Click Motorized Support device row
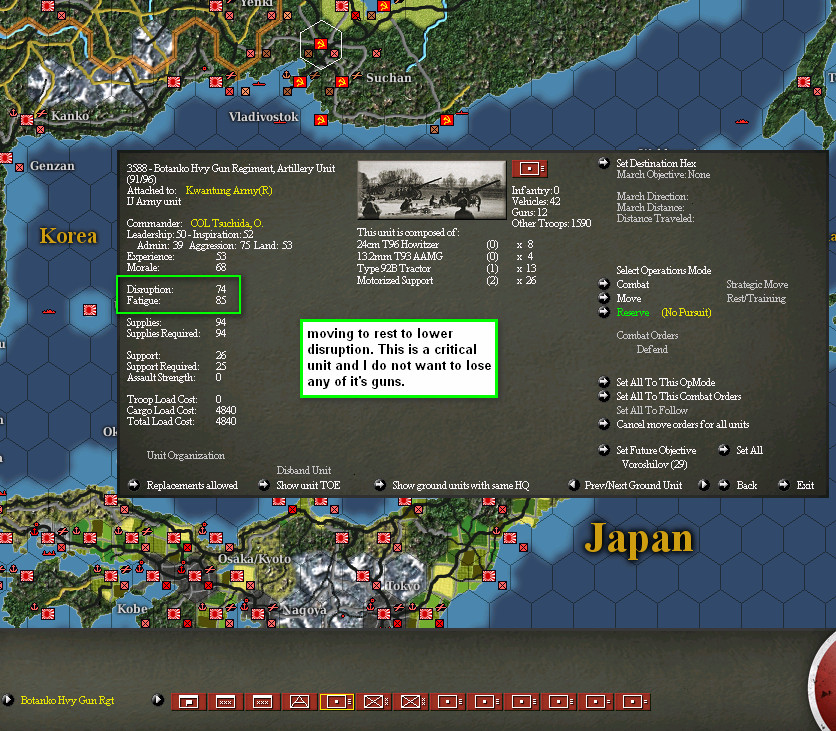 447,280
